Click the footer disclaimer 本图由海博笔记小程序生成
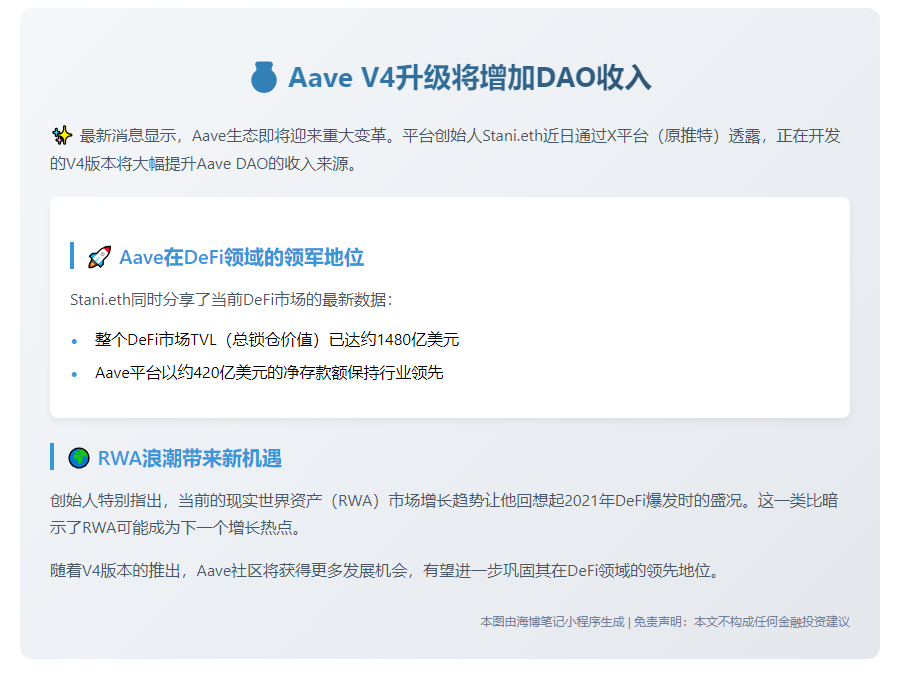 pos(665,622)
